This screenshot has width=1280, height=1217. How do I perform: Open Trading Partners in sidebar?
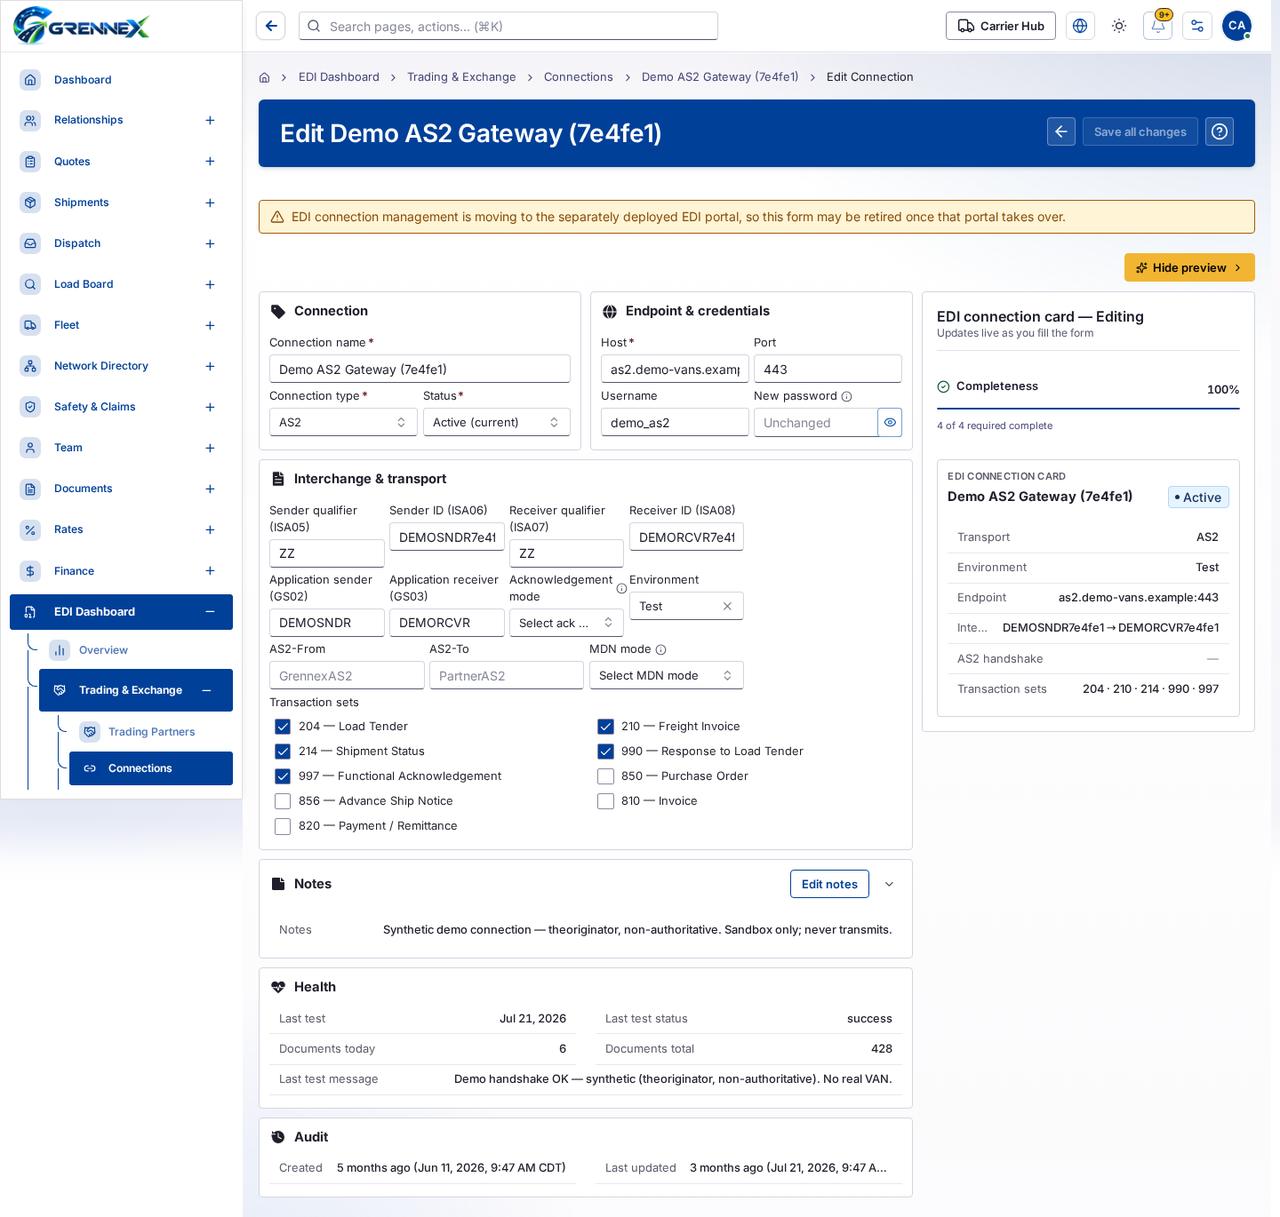151,732
